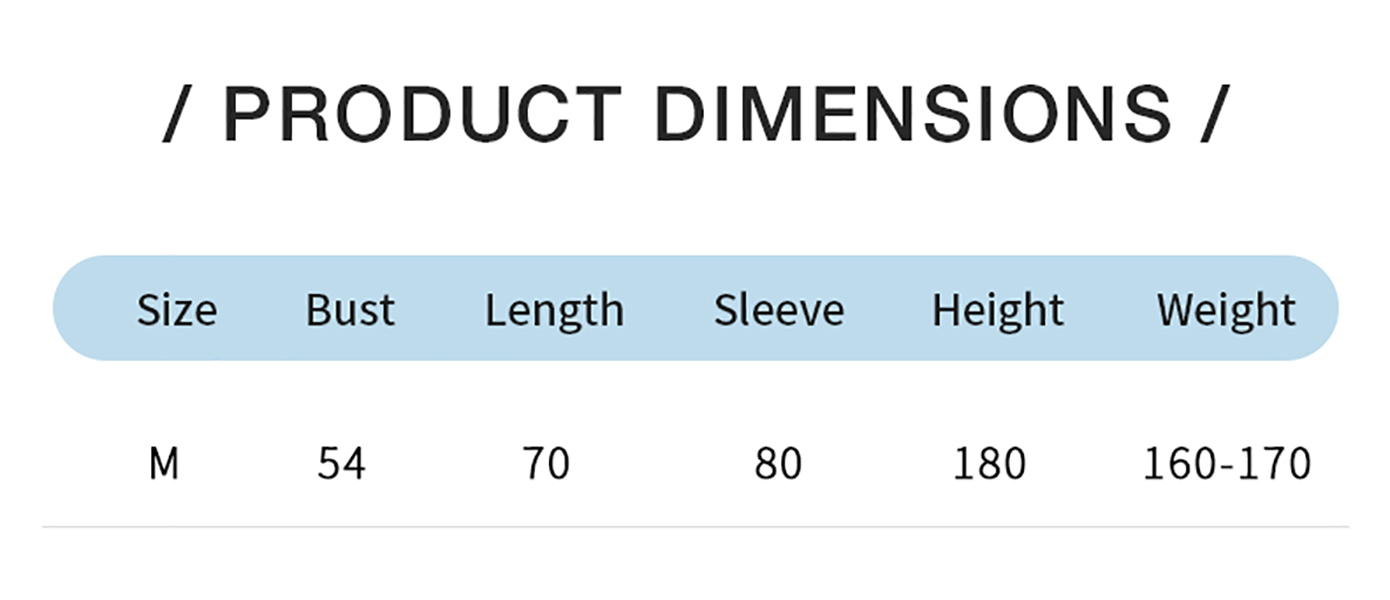Select the Sleeve column header
The height and width of the screenshot is (600, 1390).
[778, 310]
